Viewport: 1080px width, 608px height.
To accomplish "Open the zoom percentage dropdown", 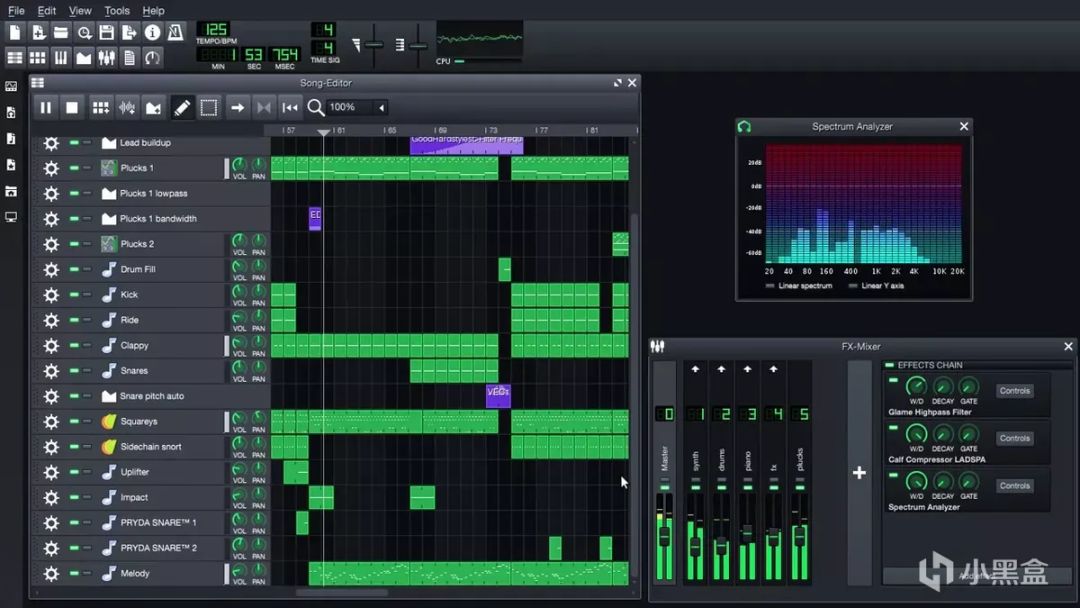I will pyautogui.click(x=381, y=108).
